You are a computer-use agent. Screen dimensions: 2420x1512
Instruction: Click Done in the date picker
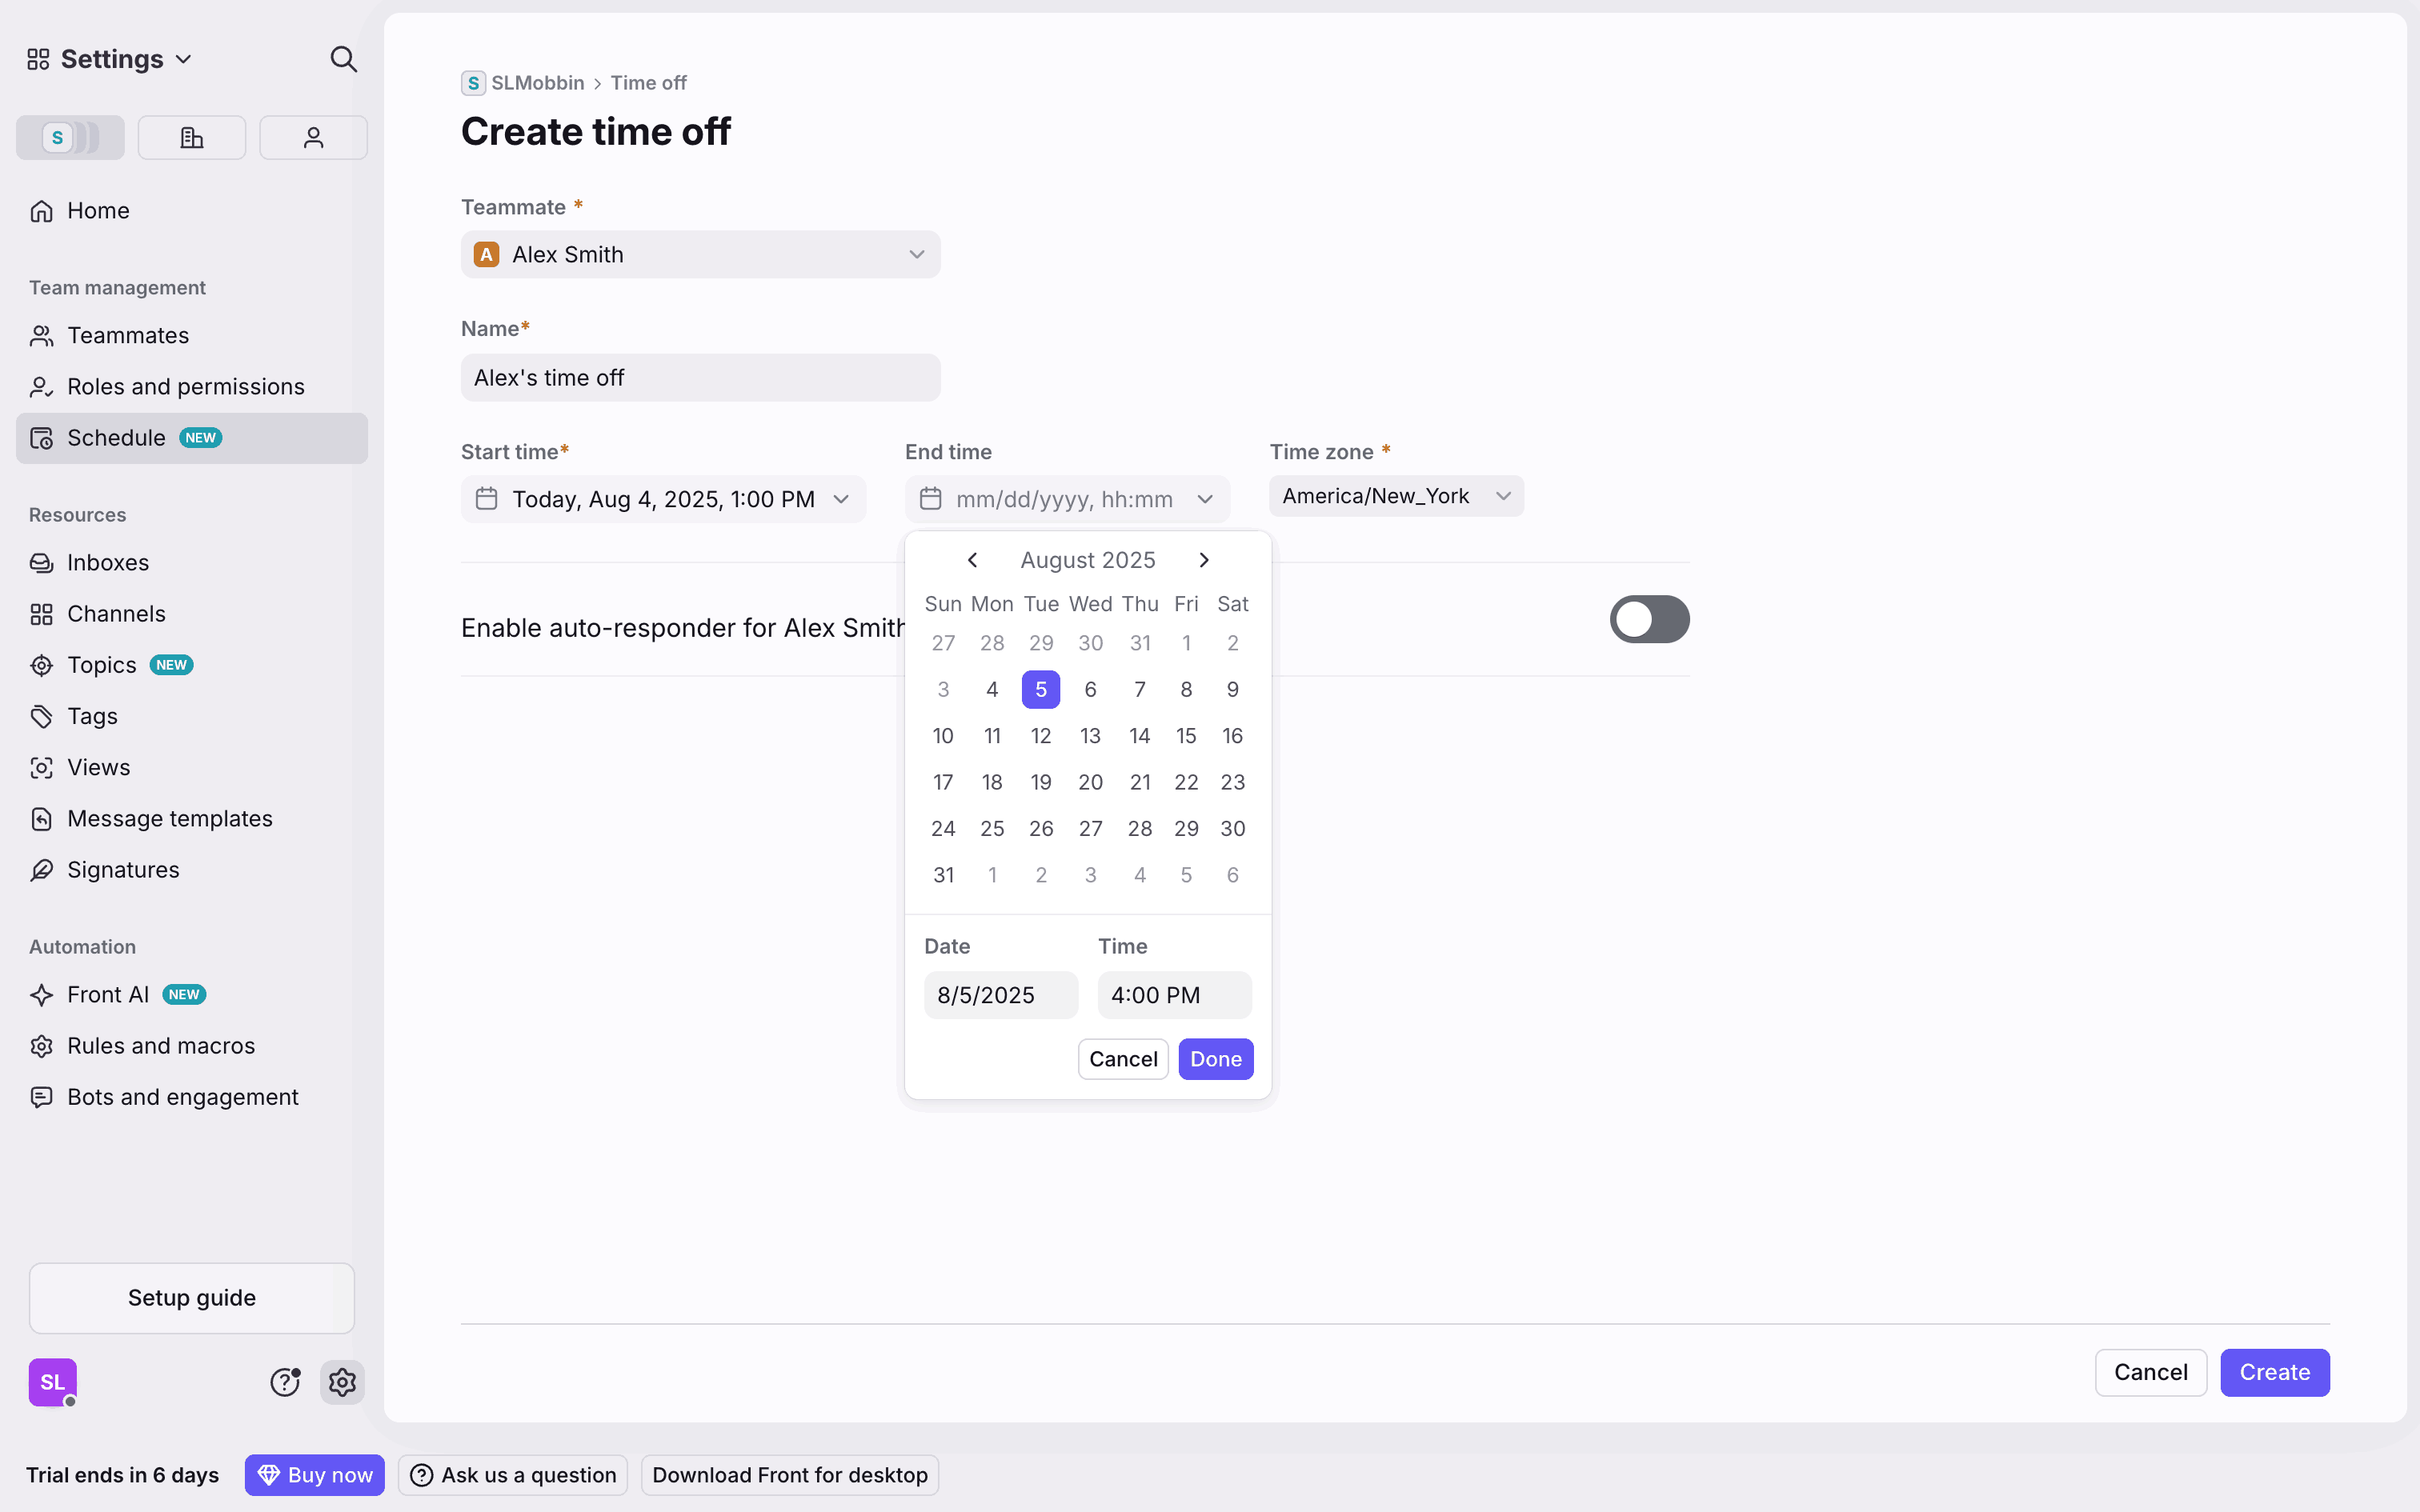pos(1215,1059)
